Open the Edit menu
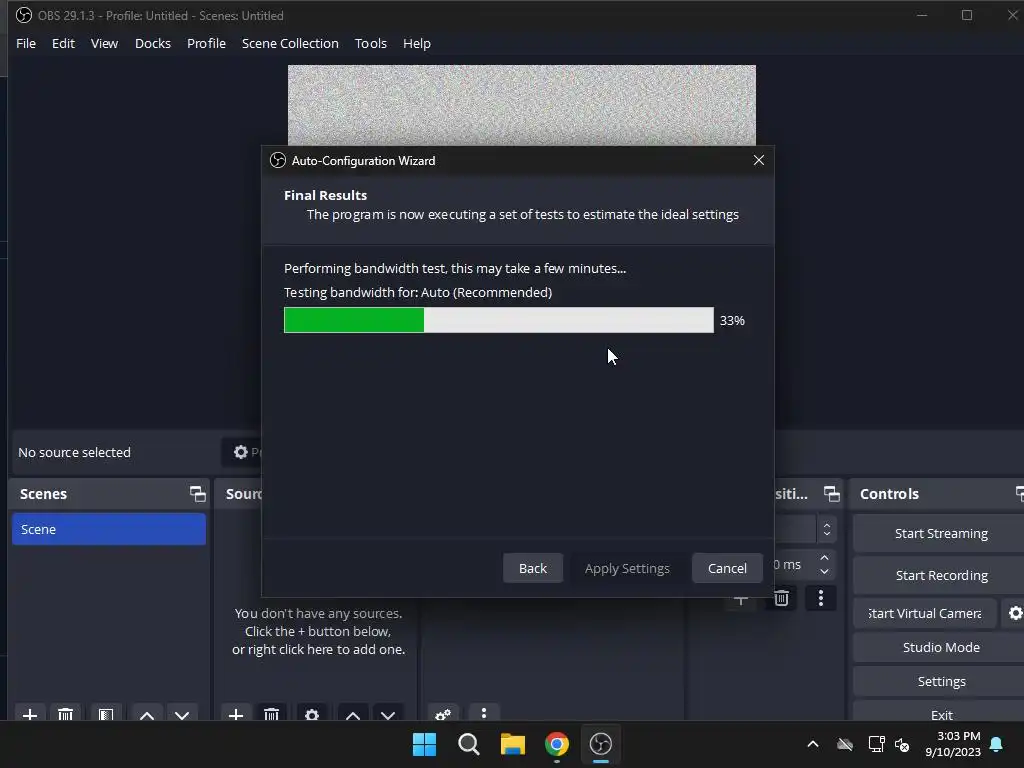The width and height of the screenshot is (1024, 768). (x=63, y=43)
